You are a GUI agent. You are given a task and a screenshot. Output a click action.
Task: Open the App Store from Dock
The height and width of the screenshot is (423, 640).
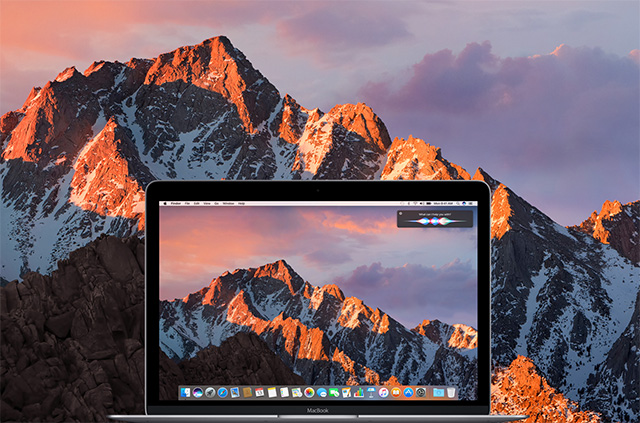coord(407,392)
